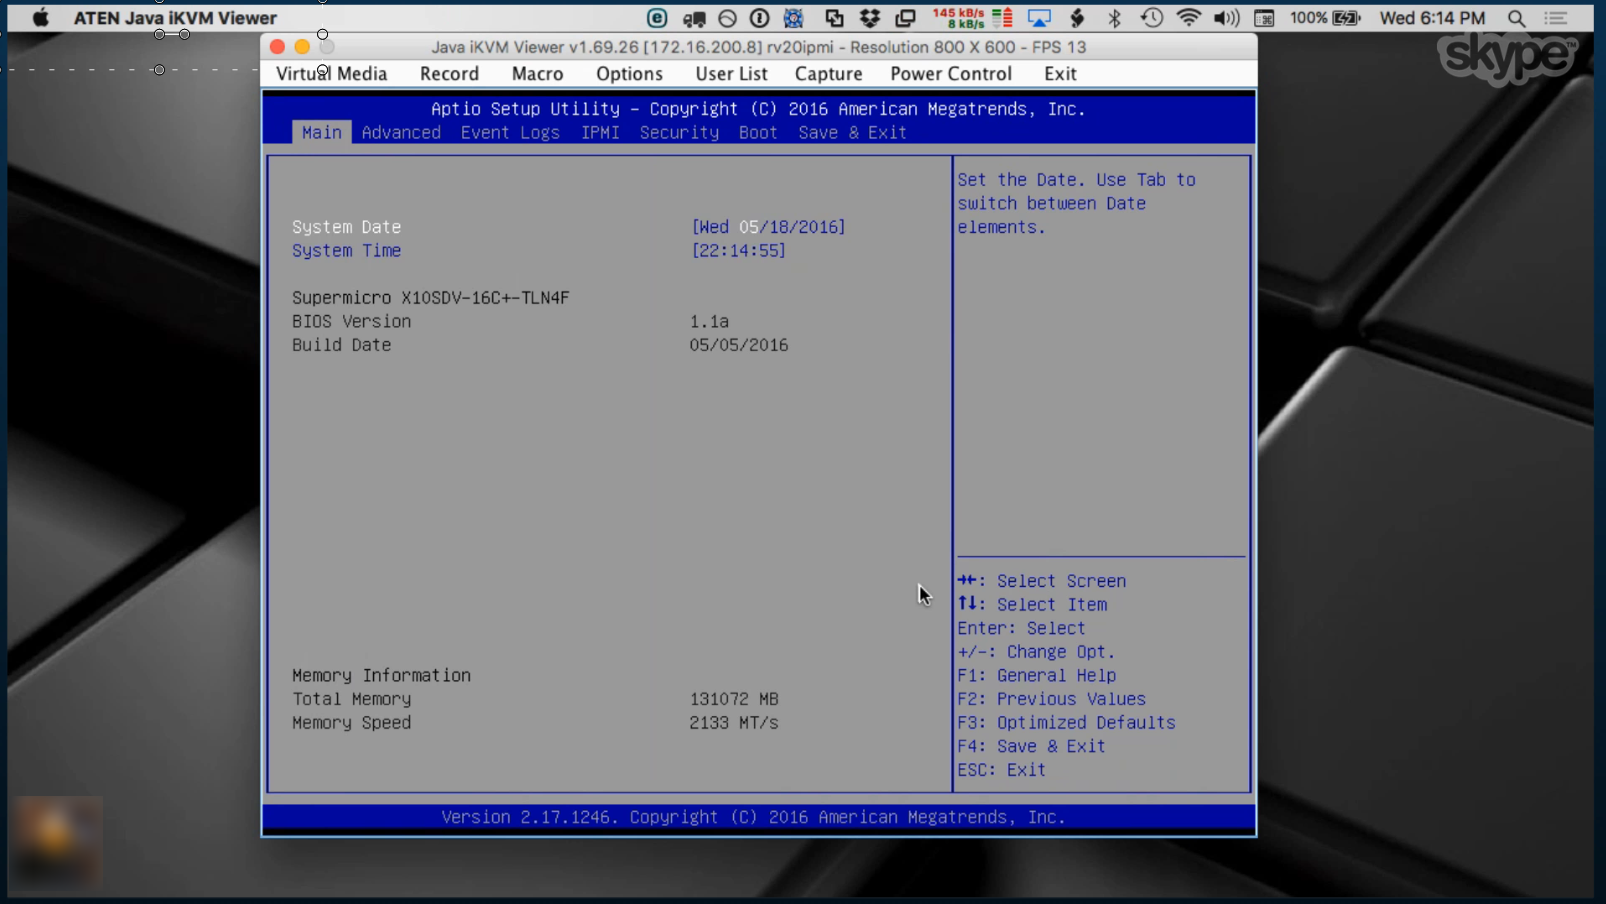Click the ESC: Exit hint

point(1001,770)
